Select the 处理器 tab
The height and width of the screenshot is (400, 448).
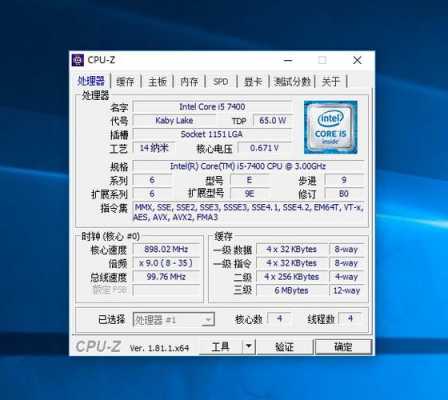[x=91, y=81]
